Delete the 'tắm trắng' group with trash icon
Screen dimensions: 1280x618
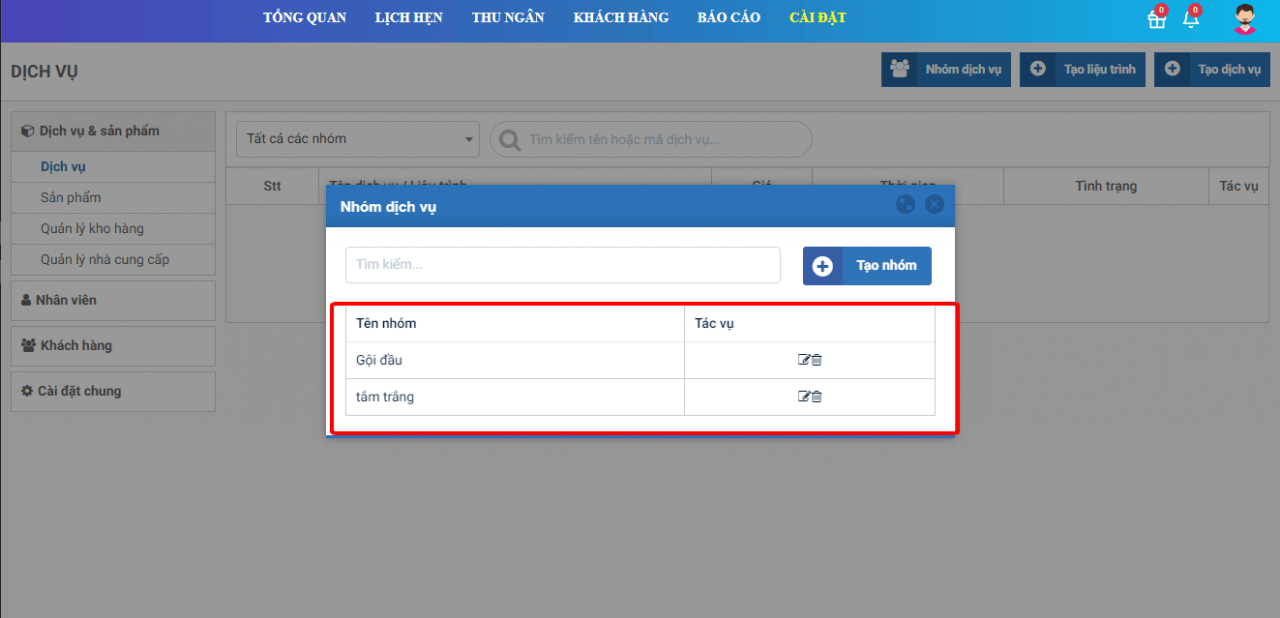tap(816, 397)
